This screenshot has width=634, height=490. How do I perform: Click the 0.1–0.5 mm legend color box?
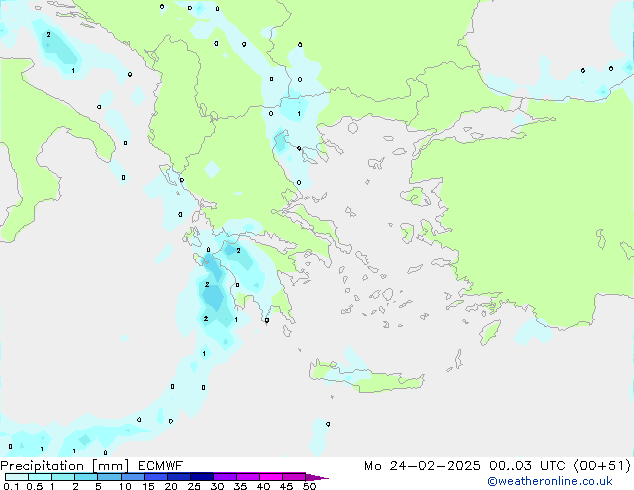pyautogui.click(x=17, y=477)
